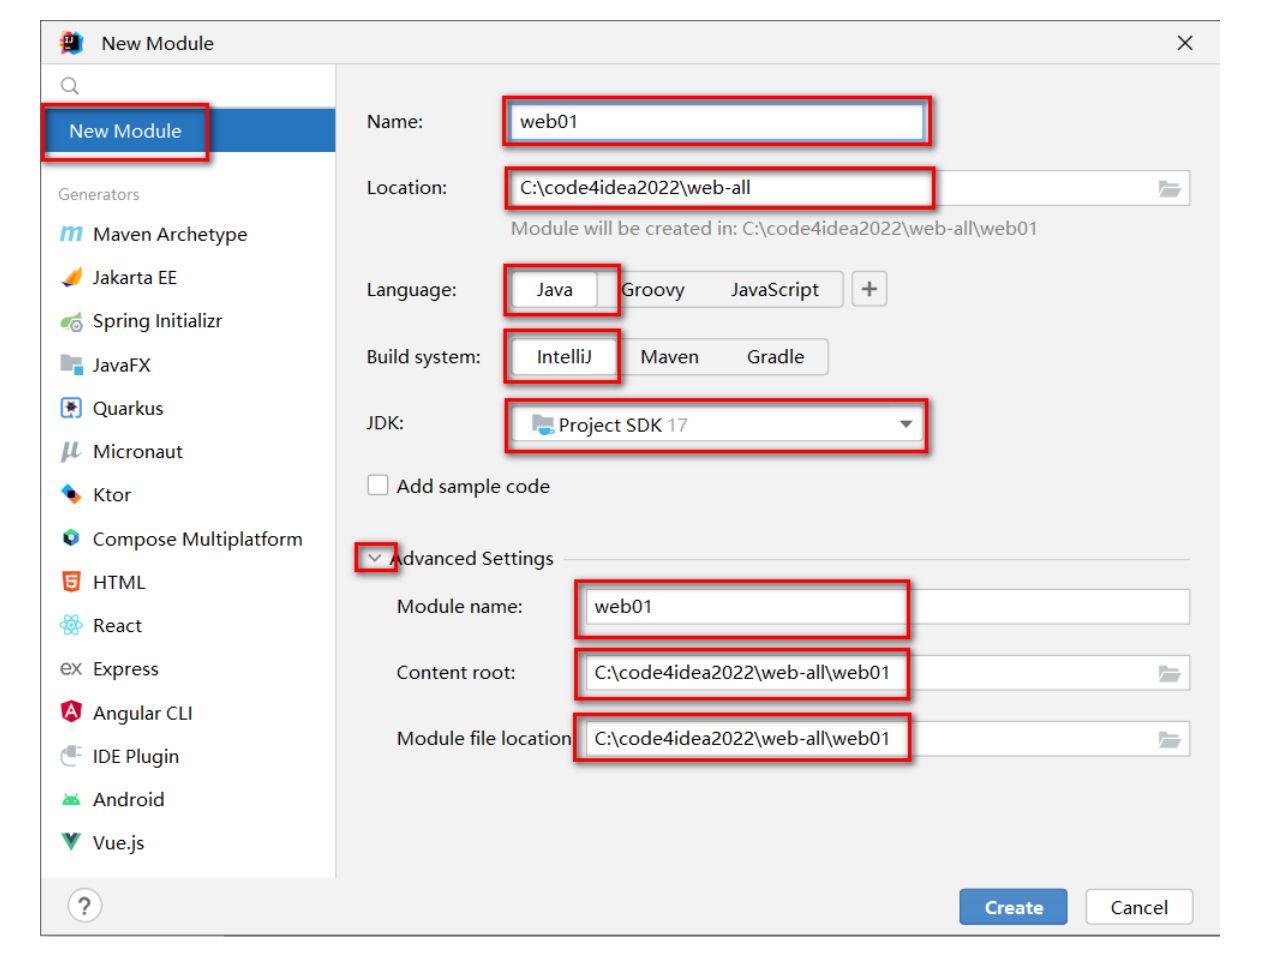Edit the Name field web01
1261x961 pixels.
718,122
